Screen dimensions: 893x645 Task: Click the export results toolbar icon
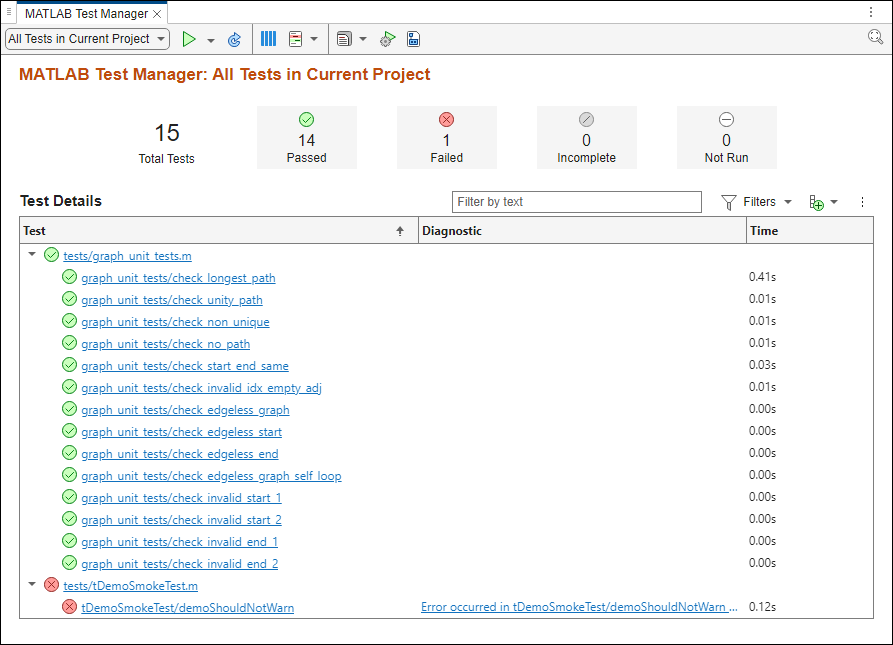coord(413,39)
